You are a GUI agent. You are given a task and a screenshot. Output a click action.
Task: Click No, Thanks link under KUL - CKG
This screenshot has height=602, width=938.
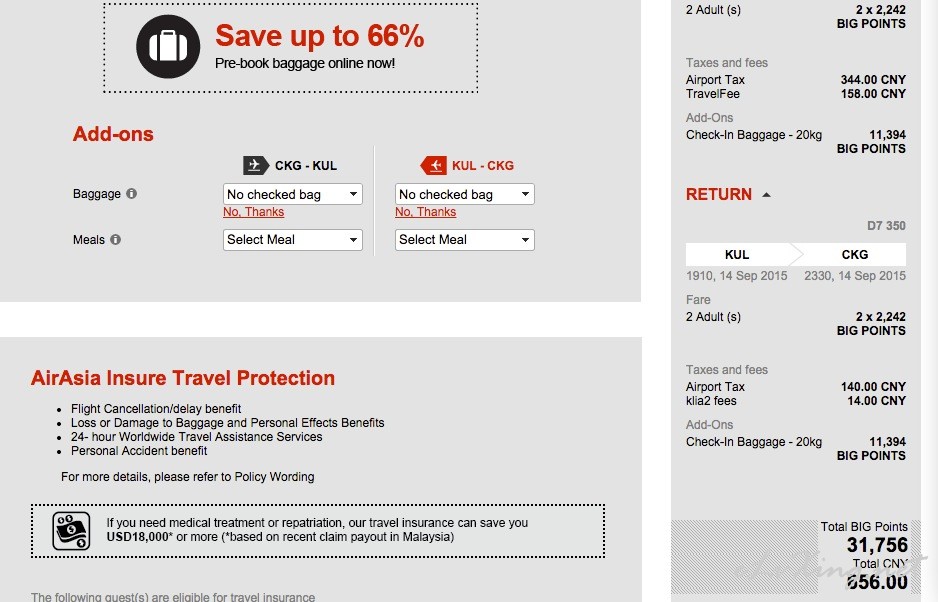click(x=425, y=212)
